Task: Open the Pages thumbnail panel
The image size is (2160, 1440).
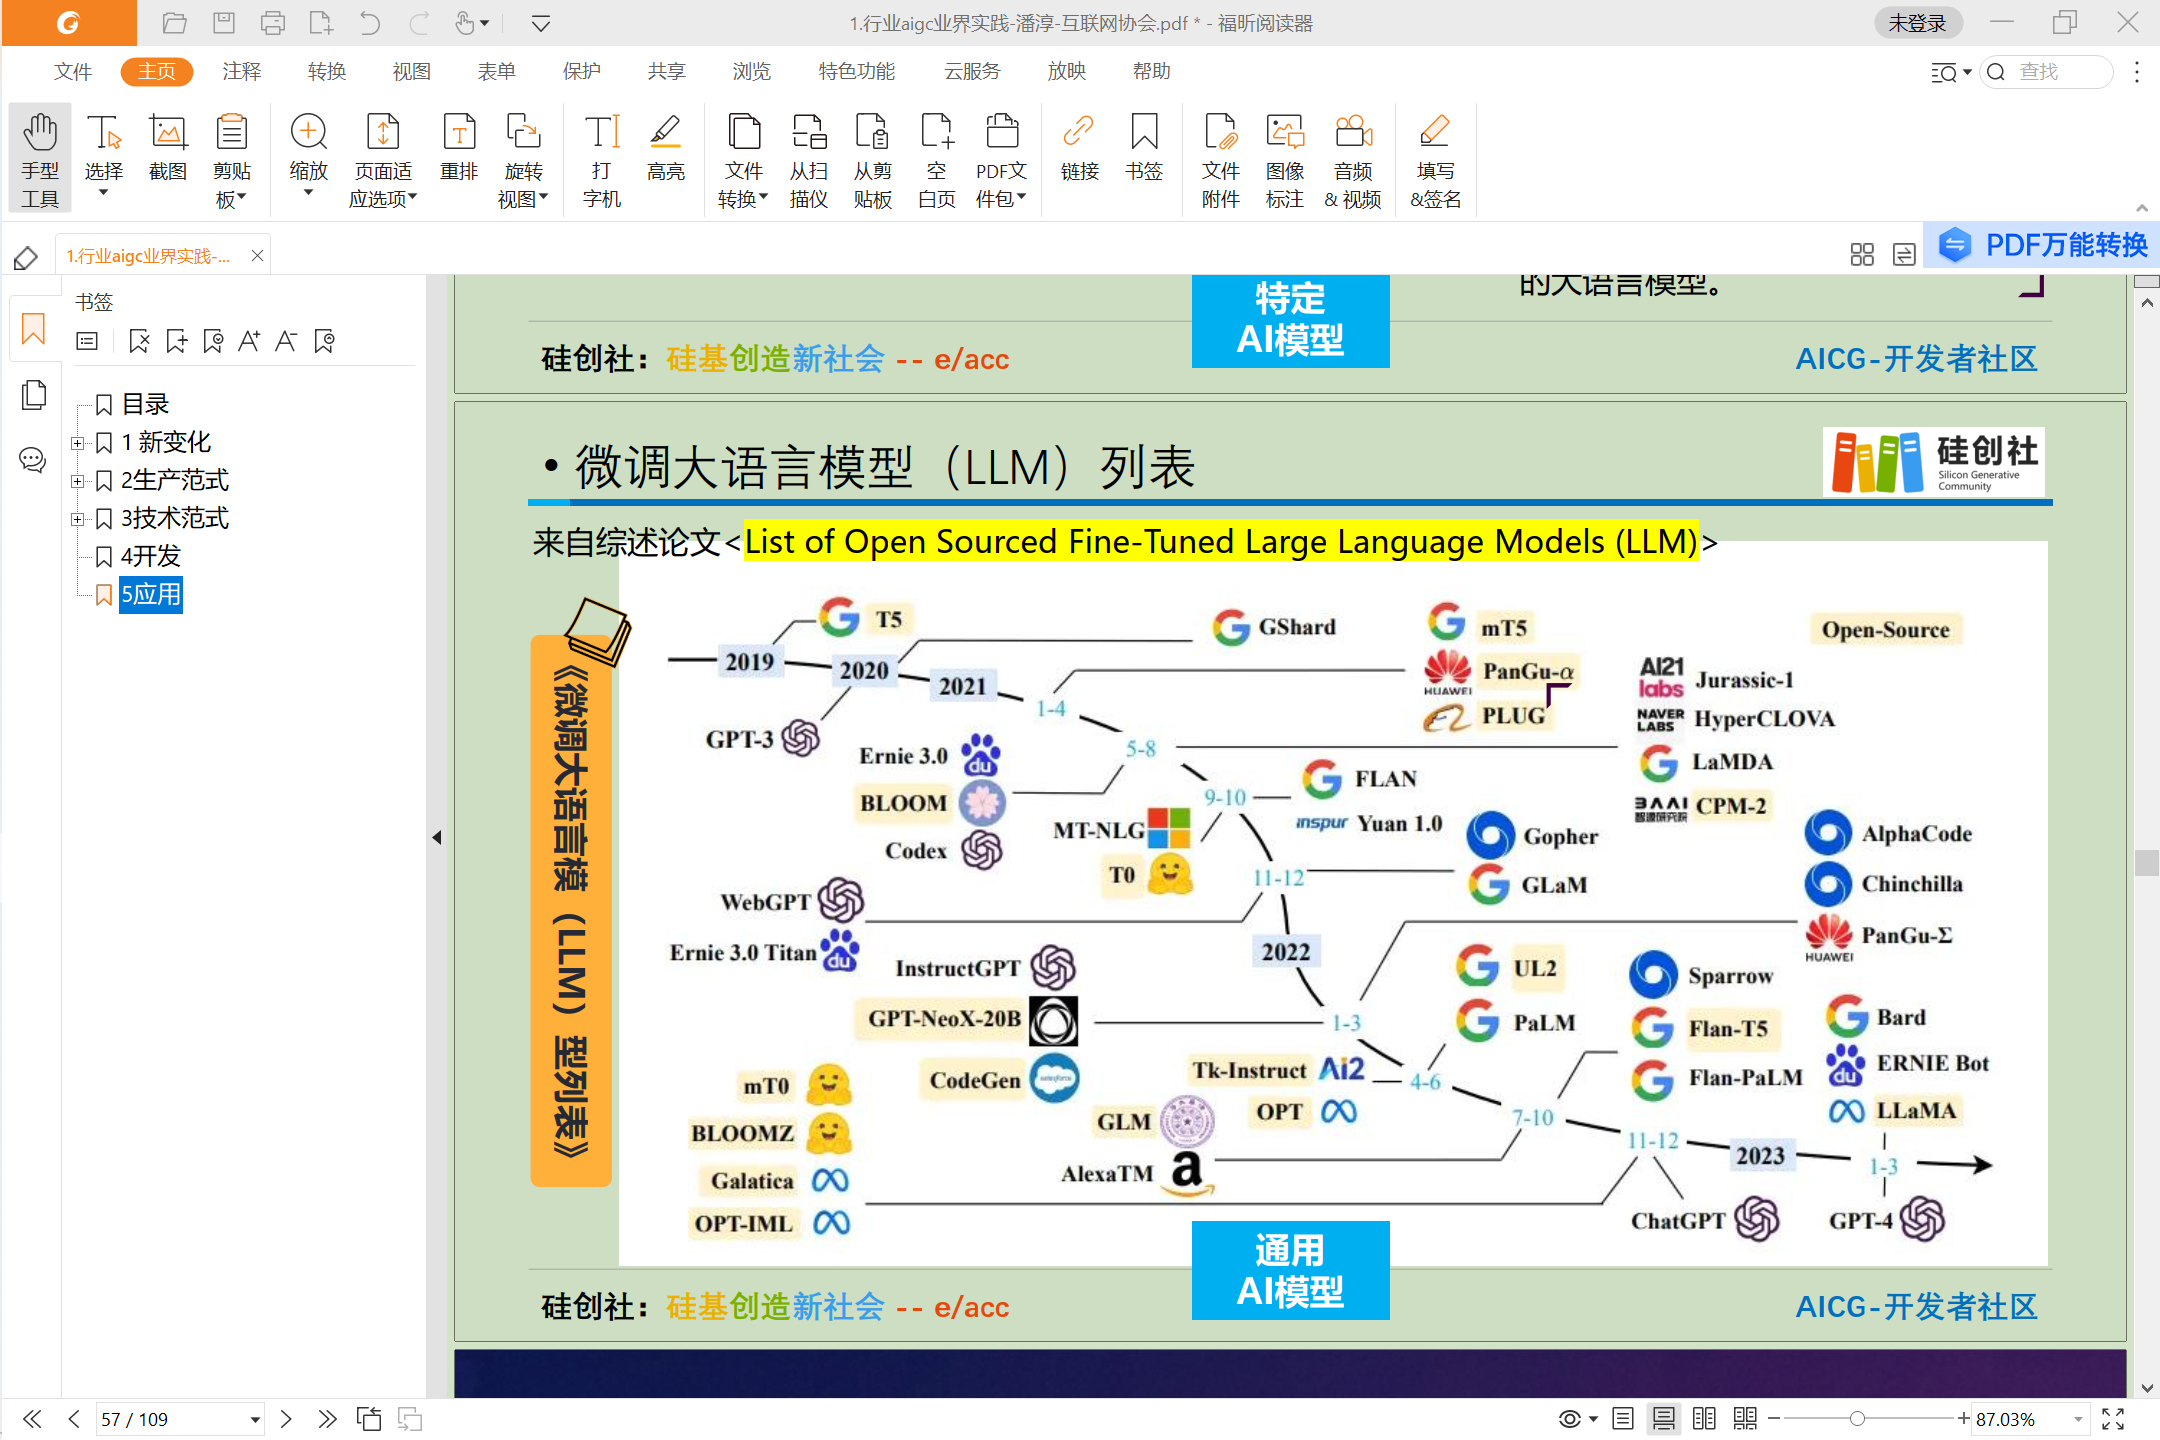Action: (x=33, y=395)
